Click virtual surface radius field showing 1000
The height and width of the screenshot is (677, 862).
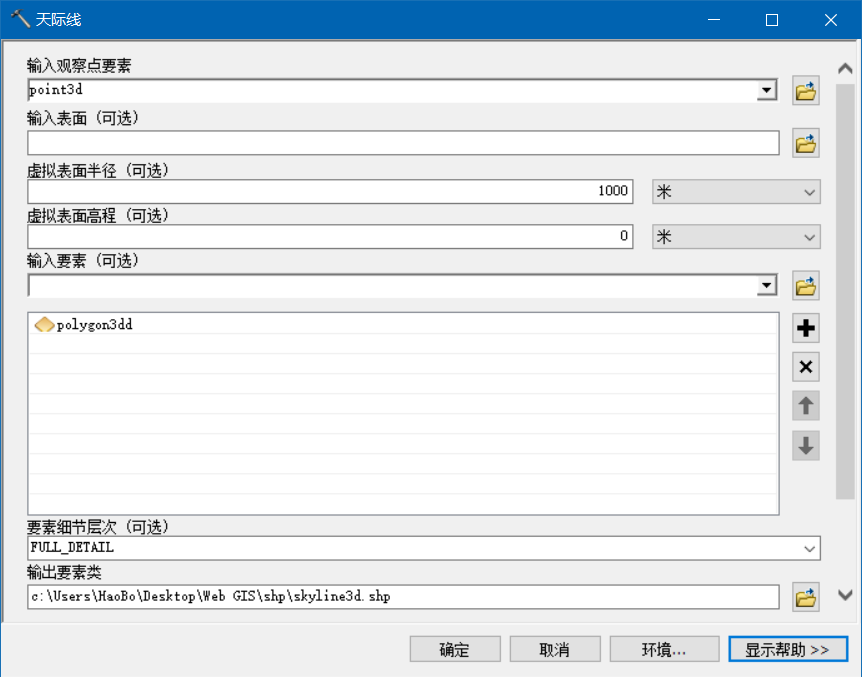[x=330, y=191]
